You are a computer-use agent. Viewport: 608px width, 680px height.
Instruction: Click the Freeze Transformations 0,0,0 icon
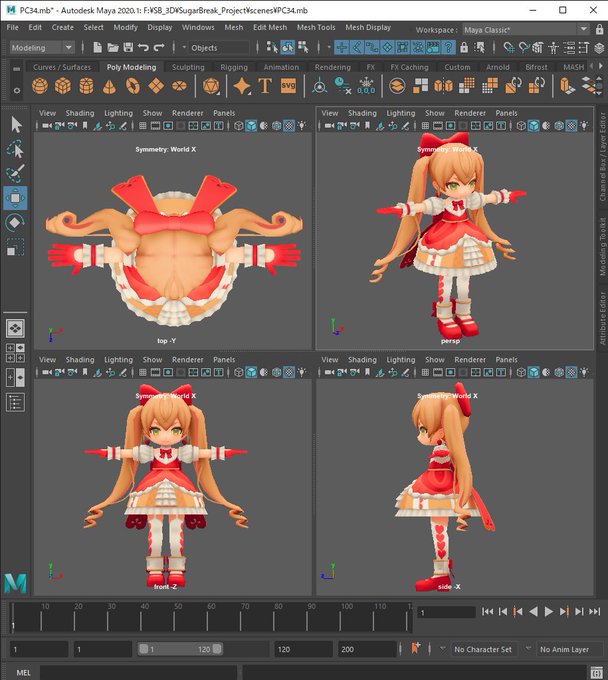tap(366, 86)
